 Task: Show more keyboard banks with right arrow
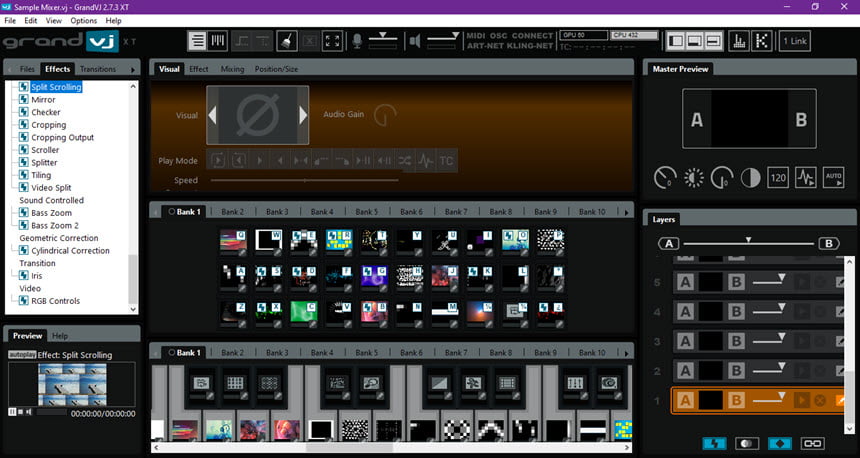click(627, 353)
